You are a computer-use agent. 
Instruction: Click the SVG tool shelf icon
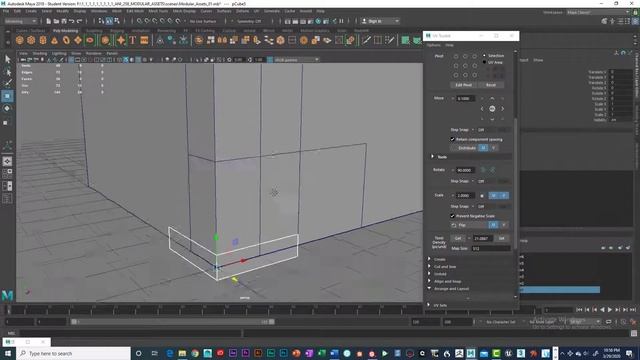144,40
